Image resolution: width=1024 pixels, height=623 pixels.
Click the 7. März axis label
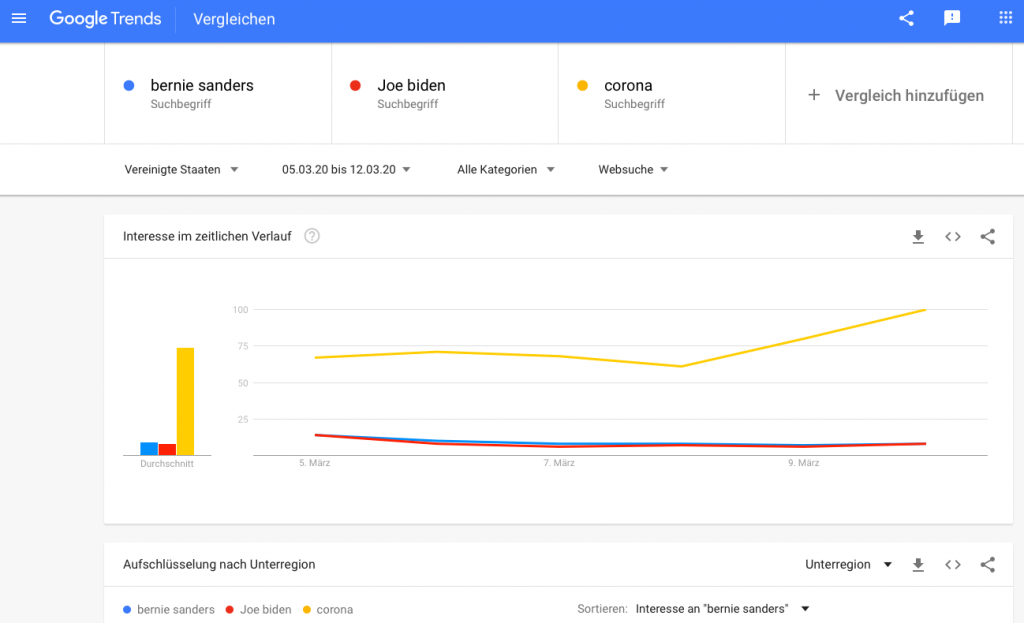559,463
